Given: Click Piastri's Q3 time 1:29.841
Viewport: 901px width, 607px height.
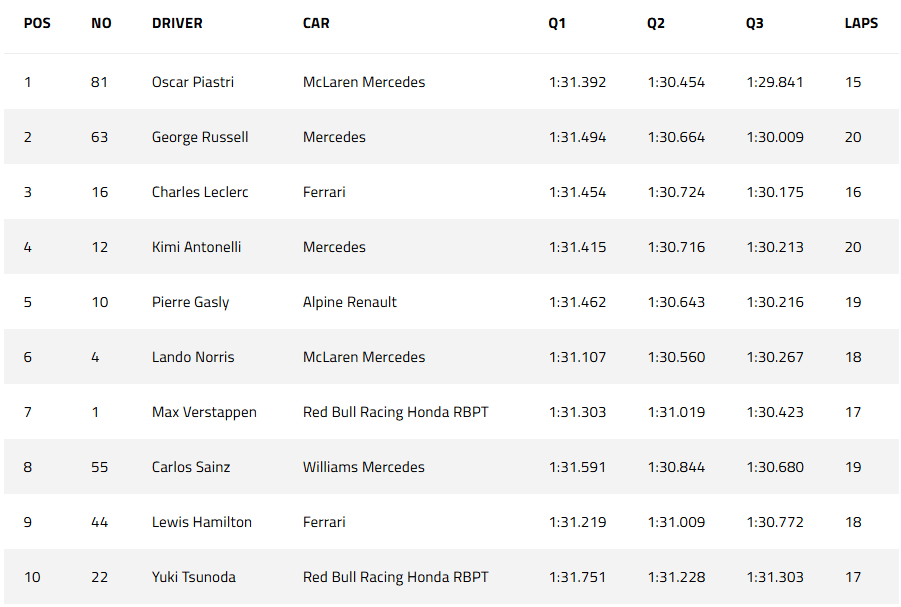Looking at the screenshot, I should tap(774, 82).
